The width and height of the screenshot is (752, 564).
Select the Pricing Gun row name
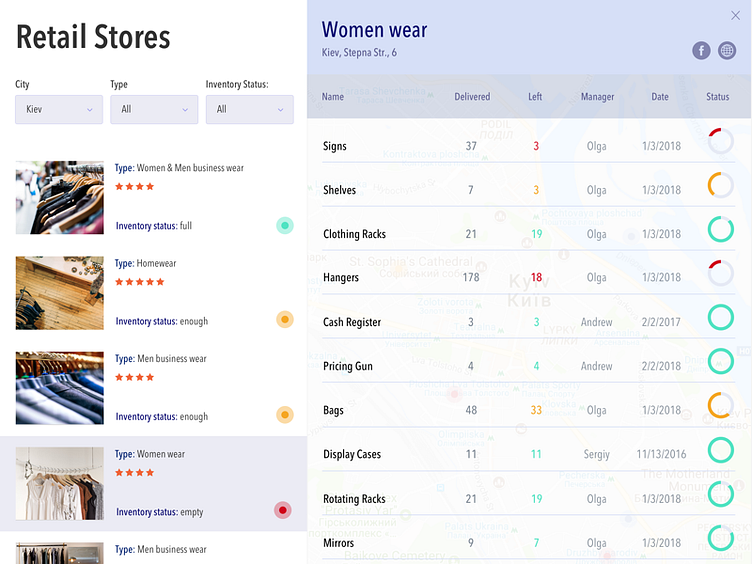tap(348, 366)
